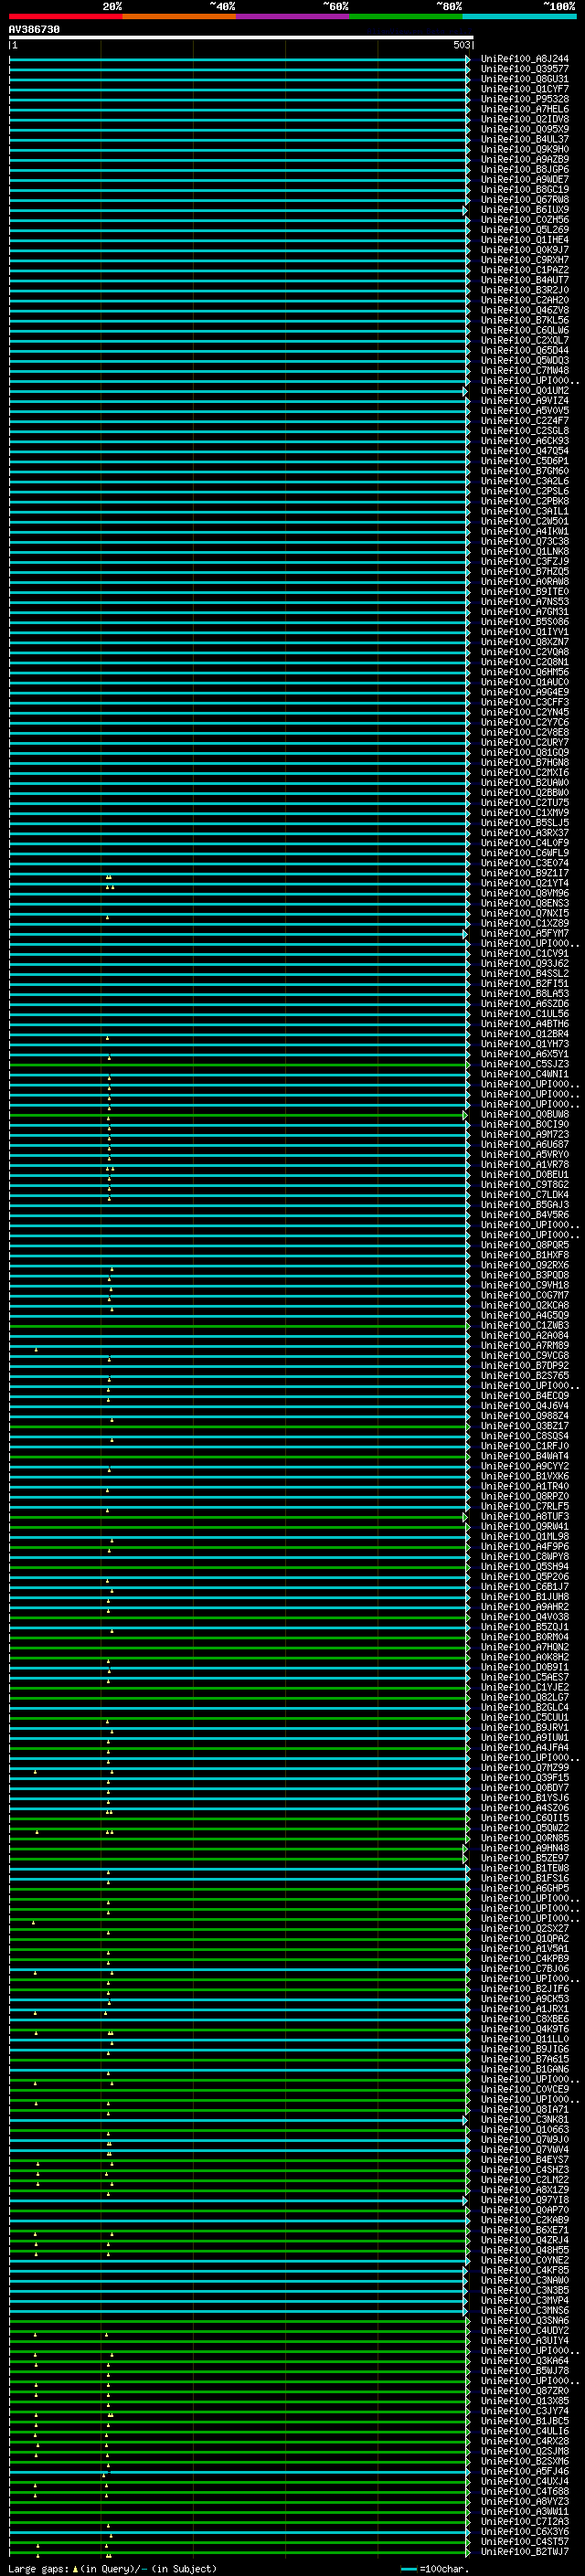Click the white query sequence ruler bar
The image size is (585, 2576).
tap(240, 38)
